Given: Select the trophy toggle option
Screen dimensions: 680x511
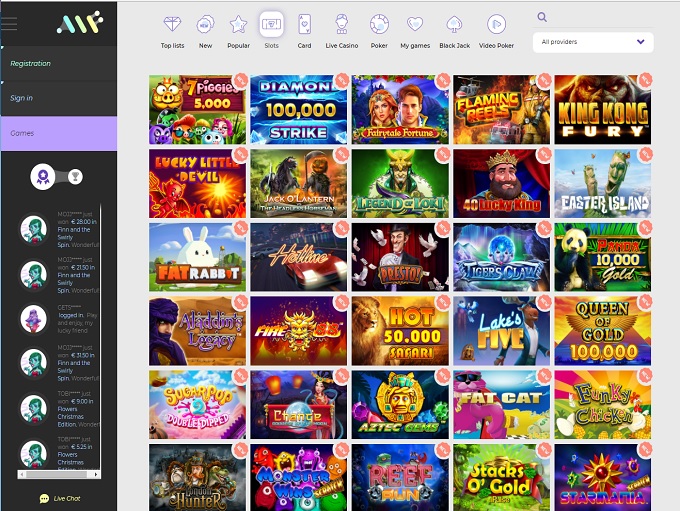Looking at the screenshot, I should [75, 177].
